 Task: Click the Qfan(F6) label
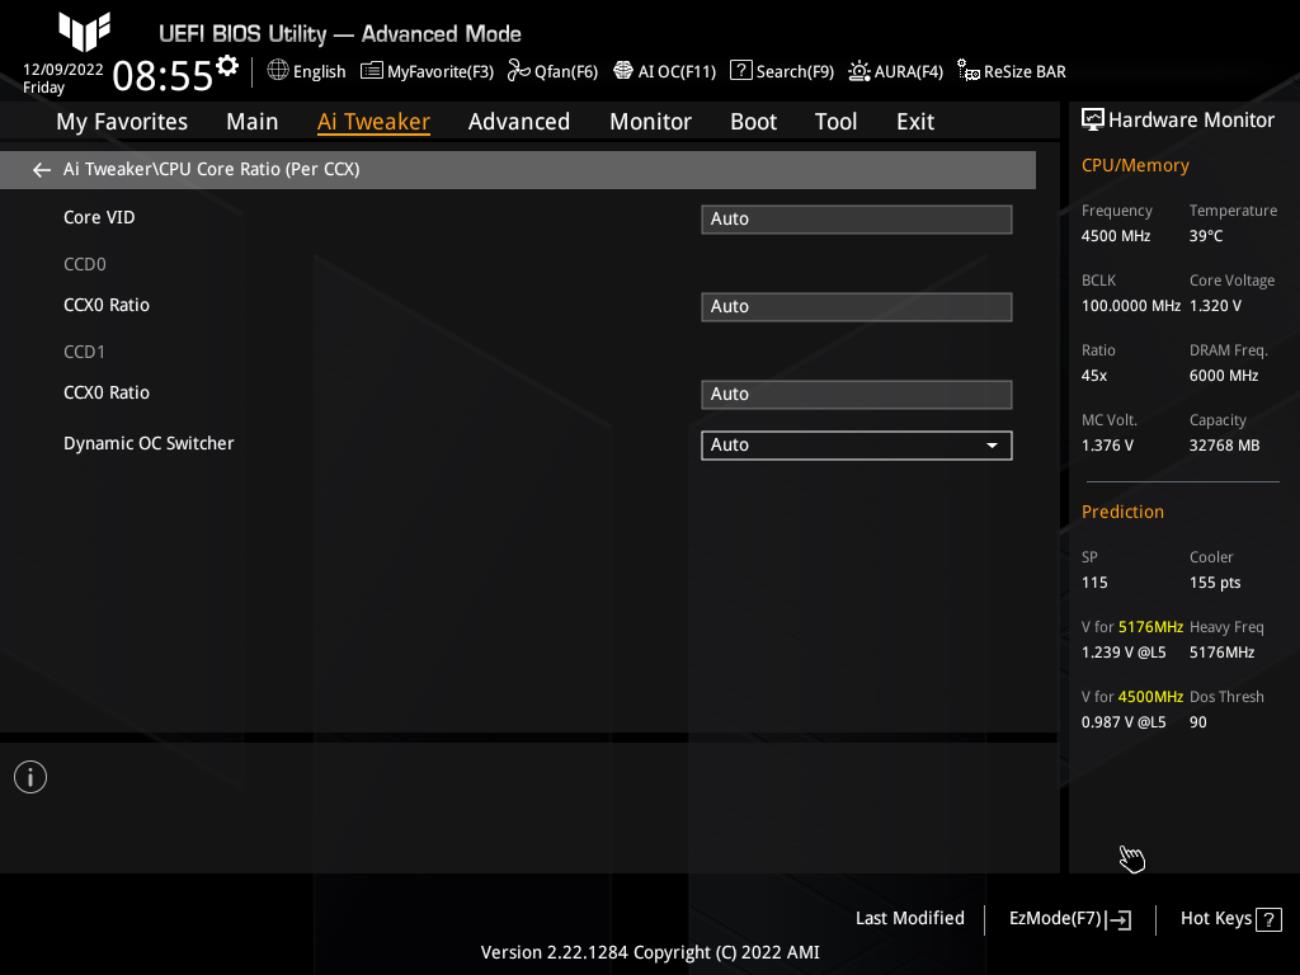pyautogui.click(x=566, y=72)
